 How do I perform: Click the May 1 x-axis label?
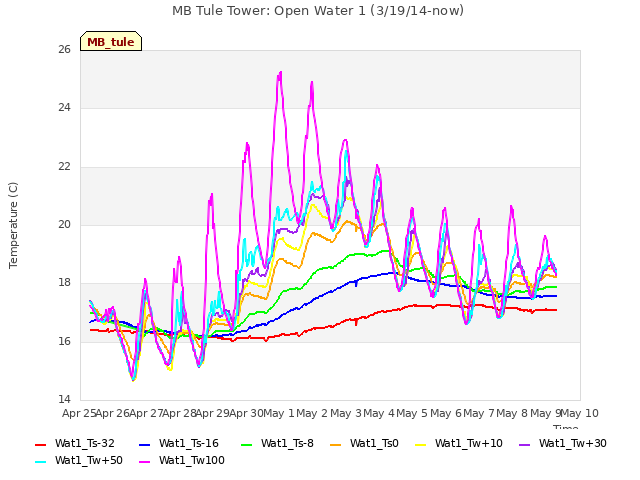coord(279,413)
